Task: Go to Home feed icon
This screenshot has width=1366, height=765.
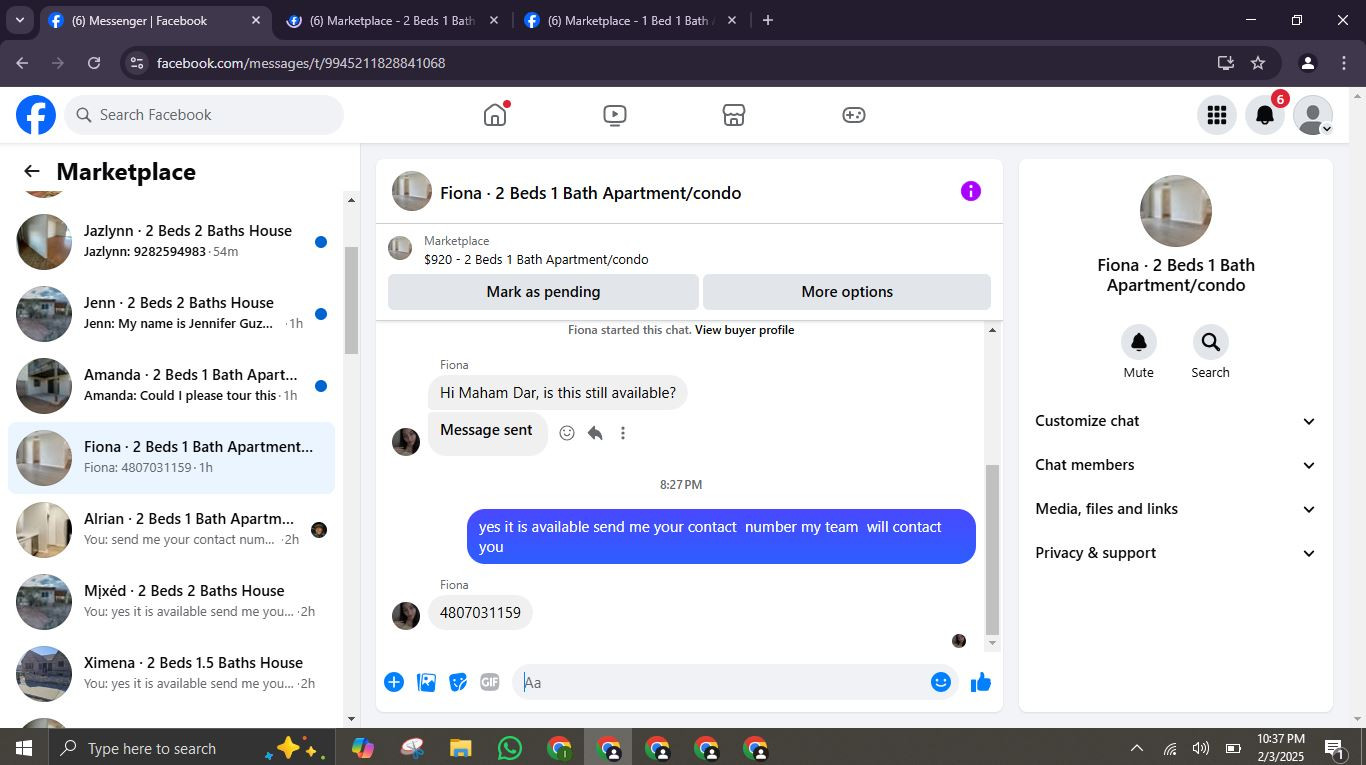Action: point(495,115)
